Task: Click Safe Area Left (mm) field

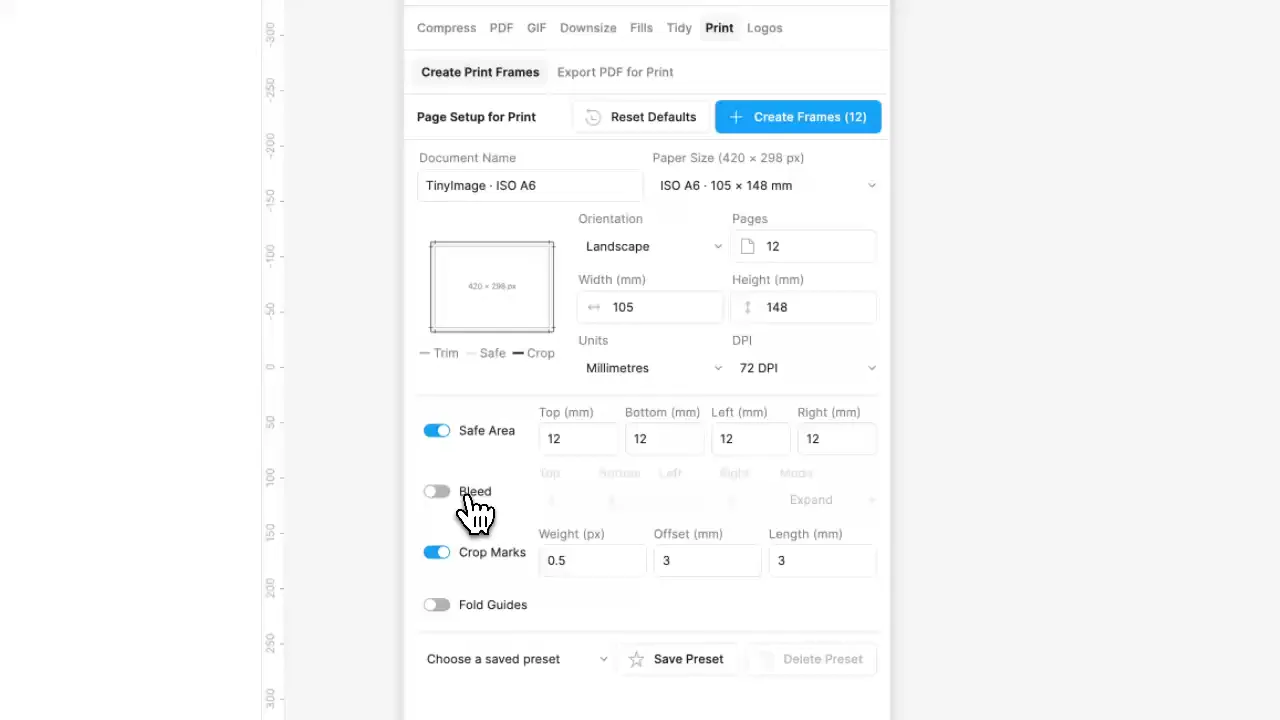Action: coord(751,438)
